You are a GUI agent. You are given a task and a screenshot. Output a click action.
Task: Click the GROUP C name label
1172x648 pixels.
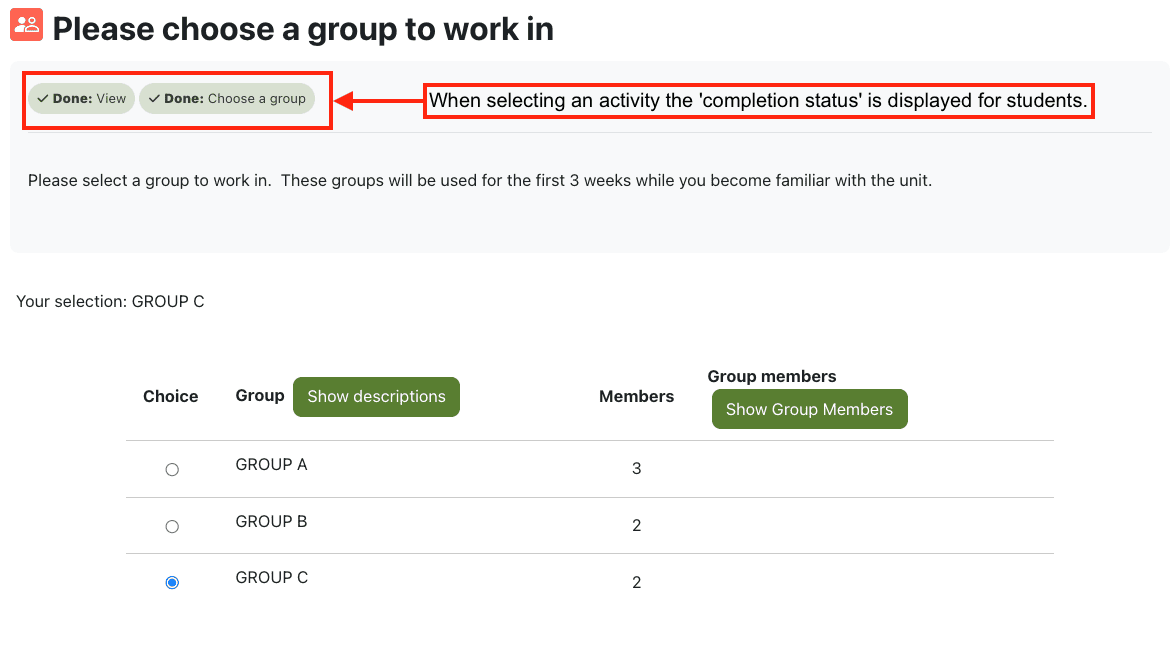(x=271, y=577)
